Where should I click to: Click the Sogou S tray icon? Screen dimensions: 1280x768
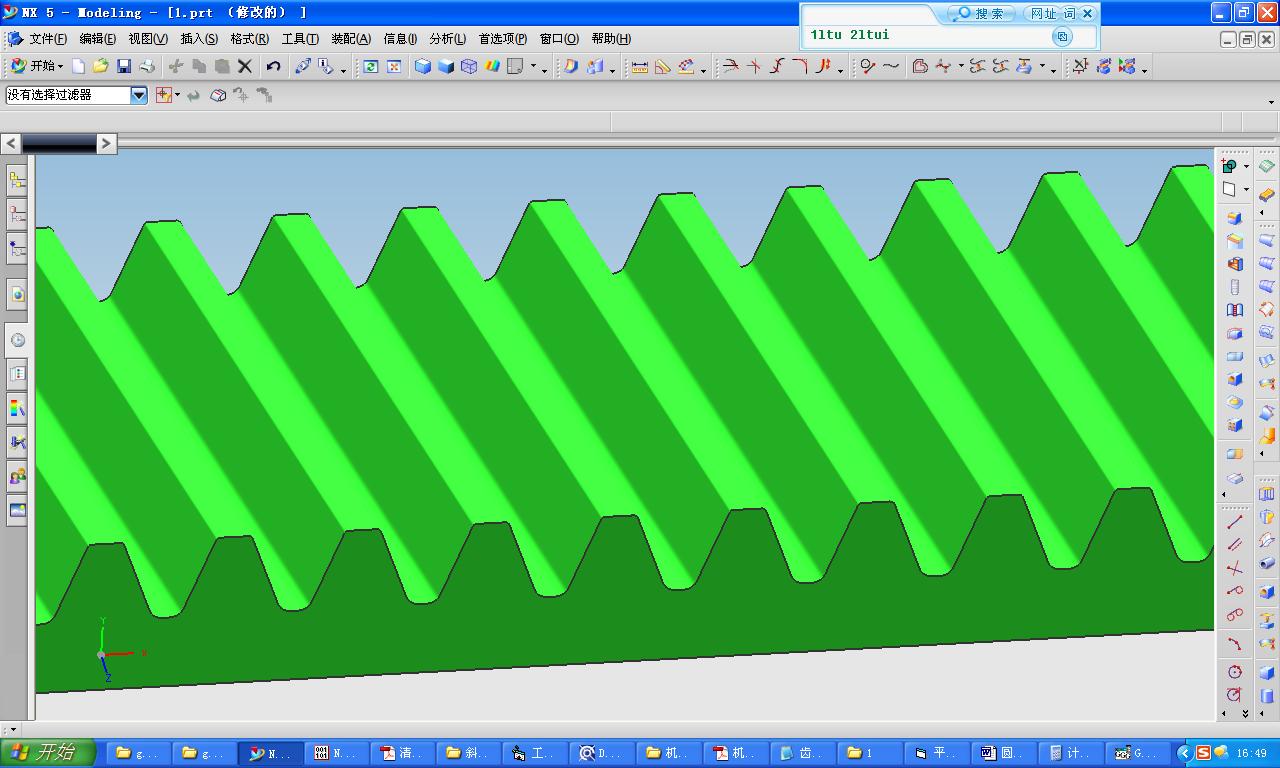(x=1203, y=753)
